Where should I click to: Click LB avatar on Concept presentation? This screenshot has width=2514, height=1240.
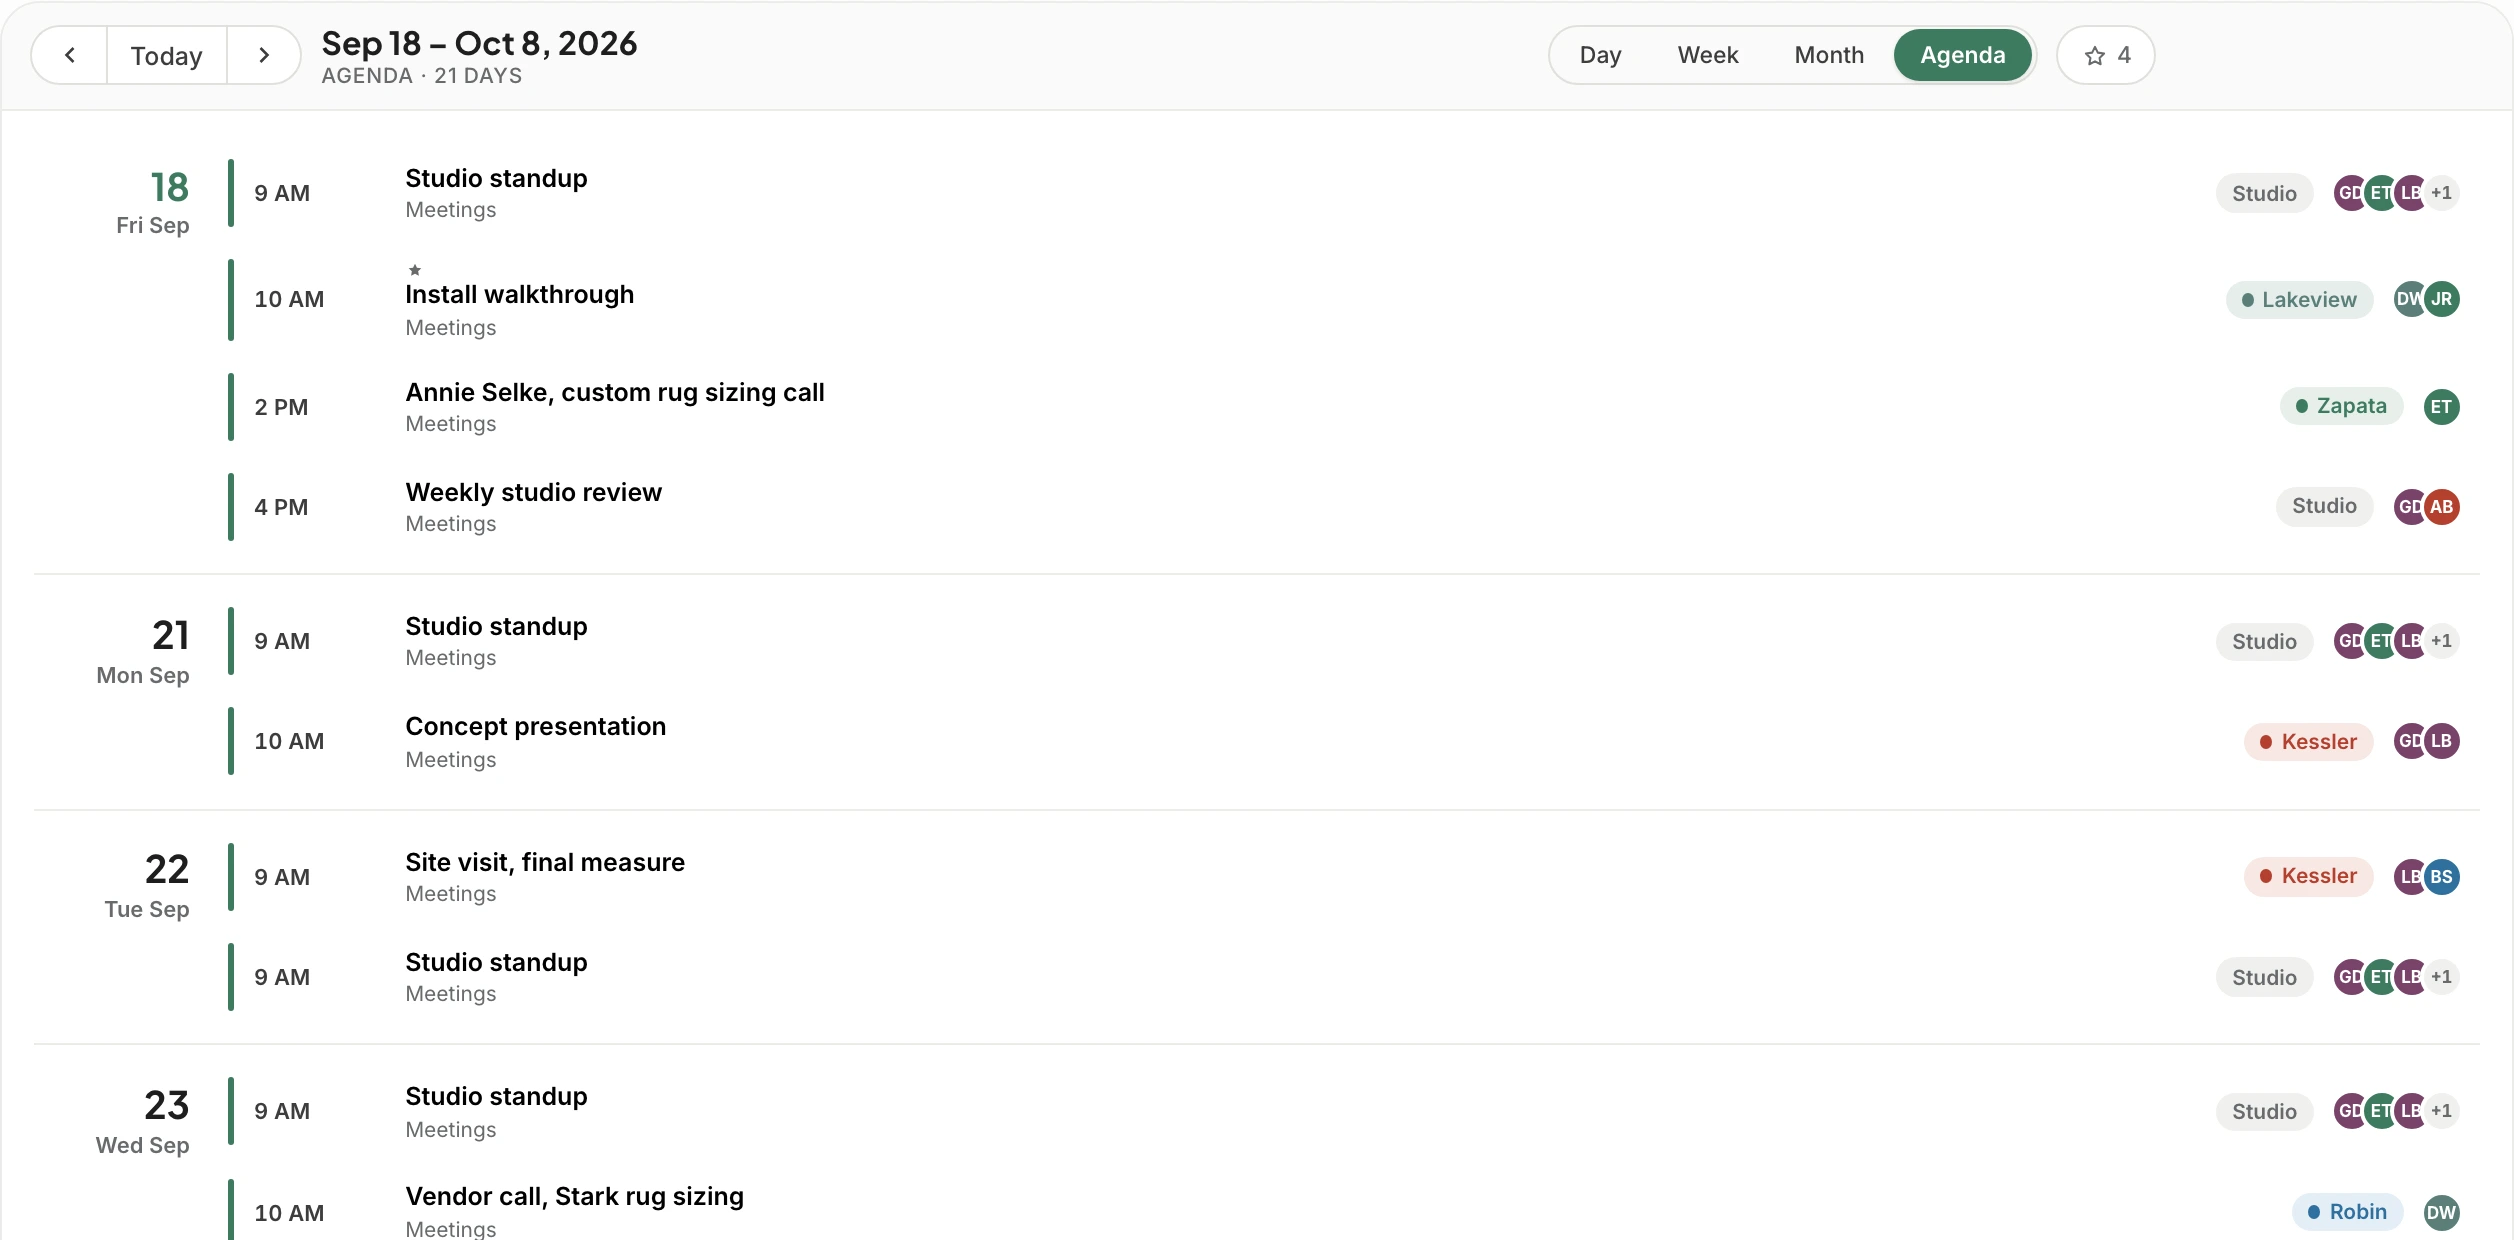(2441, 741)
